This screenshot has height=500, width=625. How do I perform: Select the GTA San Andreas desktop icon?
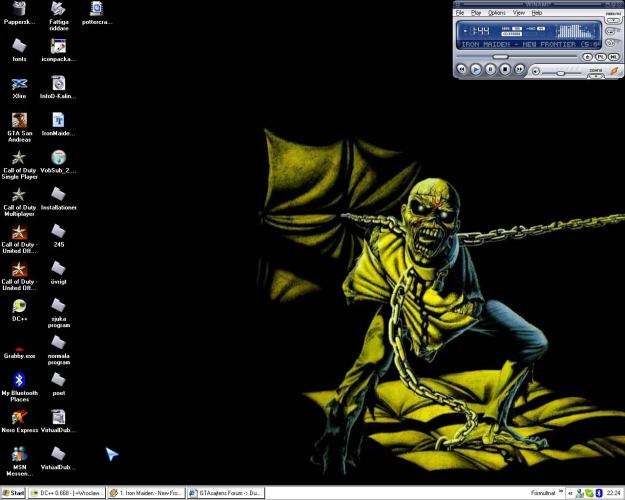(19, 123)
